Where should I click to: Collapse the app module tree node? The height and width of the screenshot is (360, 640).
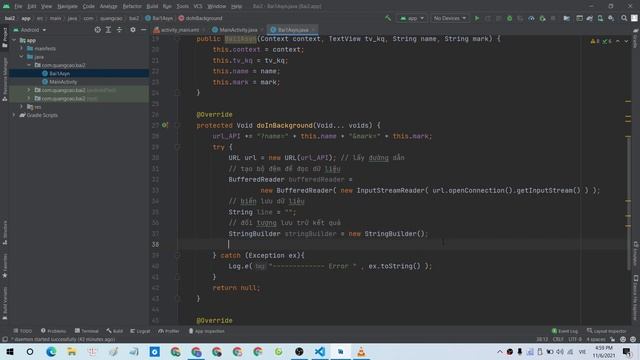coord(14,40)
